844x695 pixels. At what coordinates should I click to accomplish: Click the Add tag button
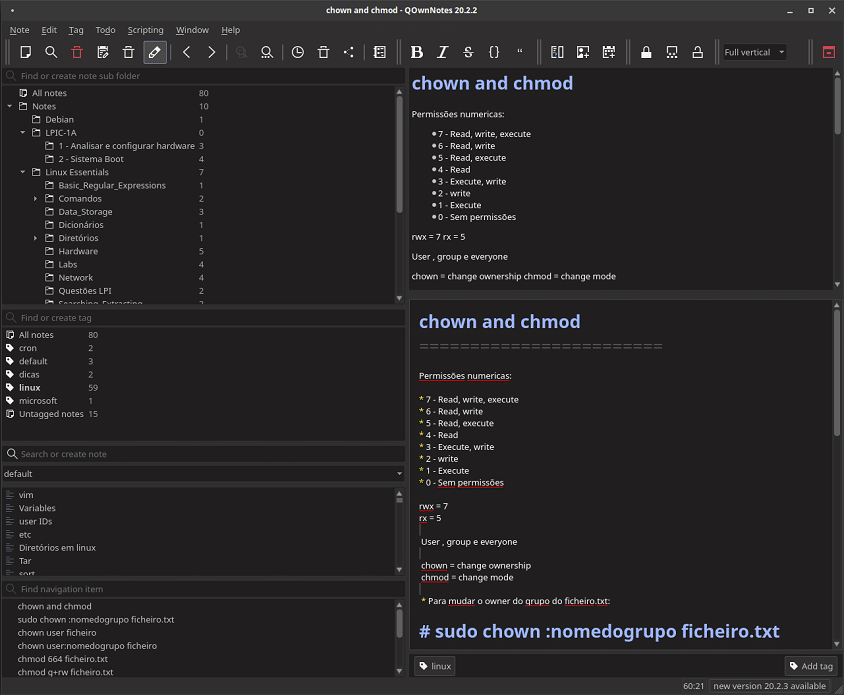810,666
